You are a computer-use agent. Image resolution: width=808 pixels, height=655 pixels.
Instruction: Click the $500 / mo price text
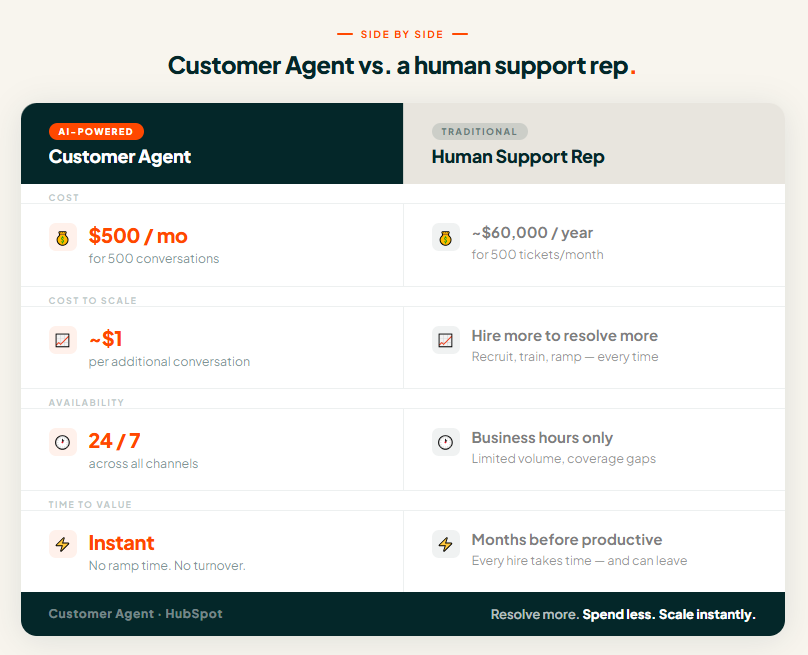point(138,236)
